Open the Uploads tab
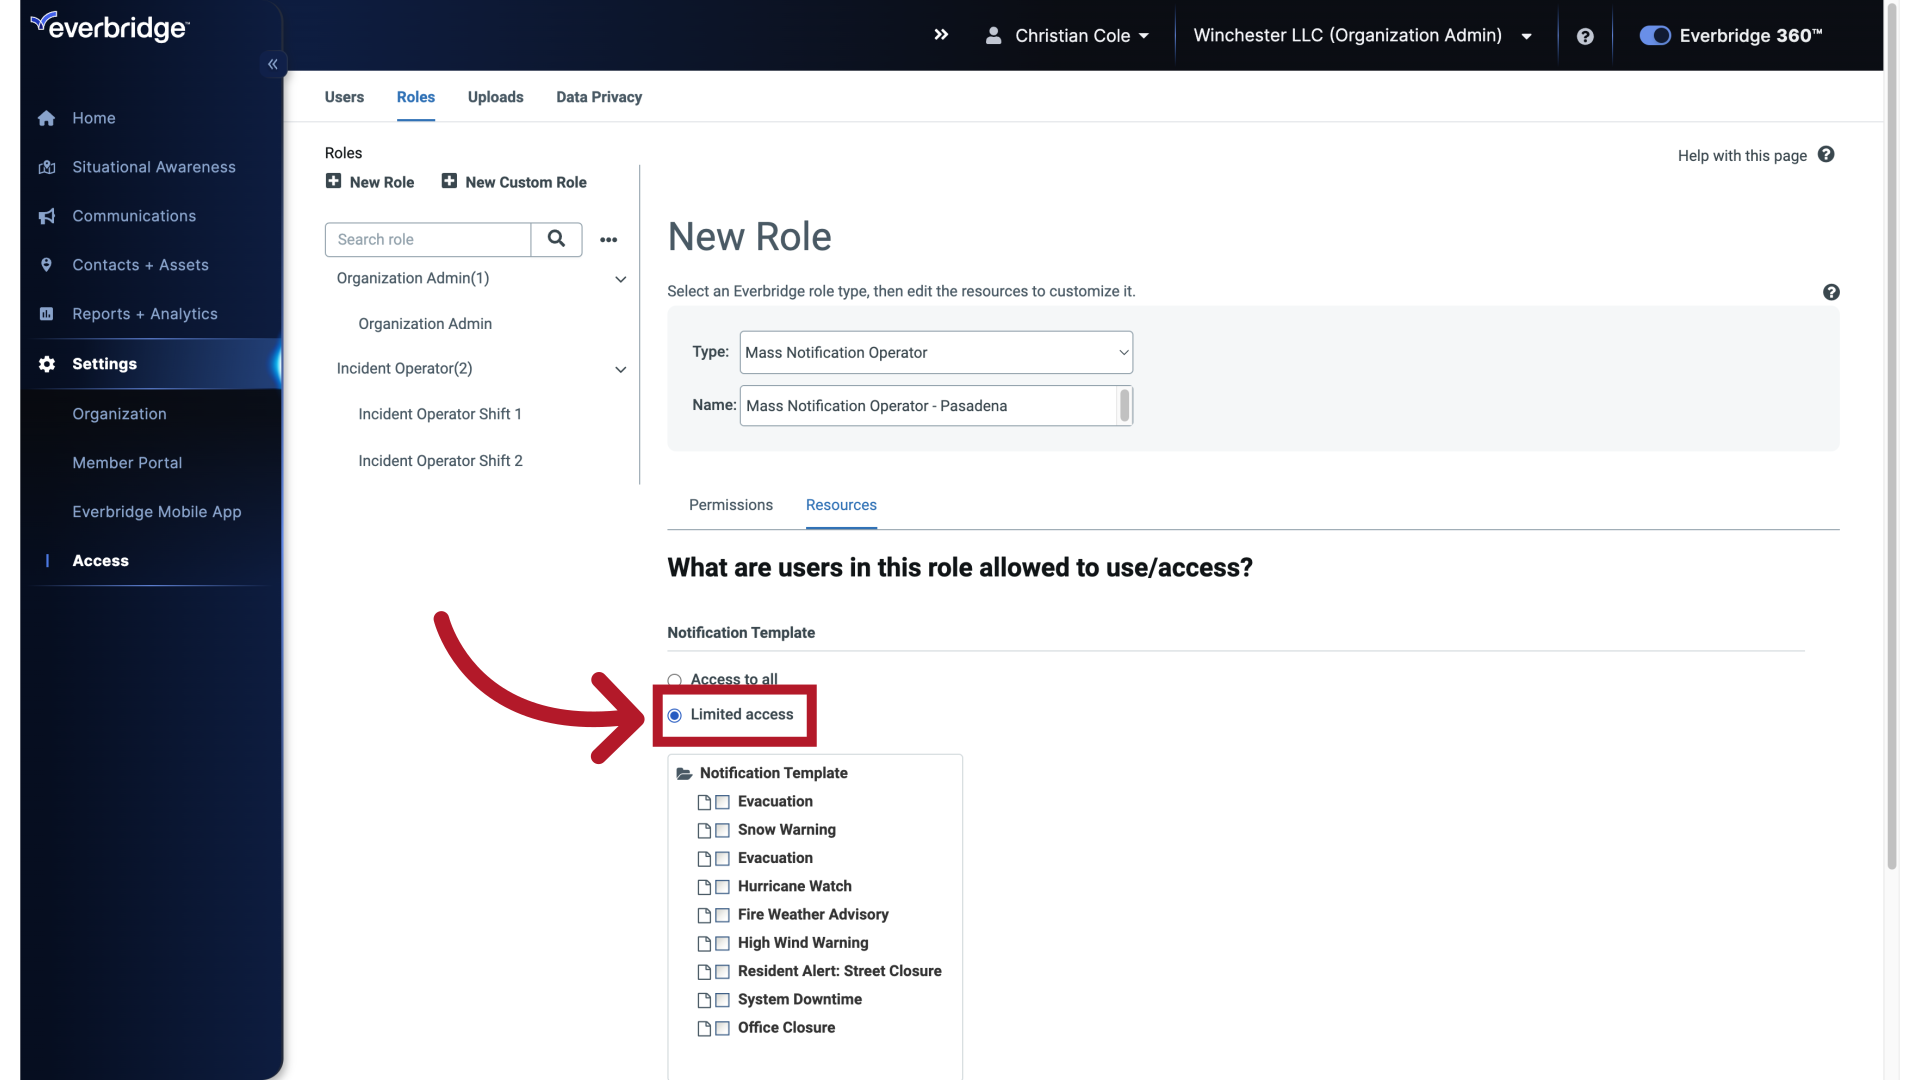The width and height of the screenshot is (1920, 1080). coord(495,97)
